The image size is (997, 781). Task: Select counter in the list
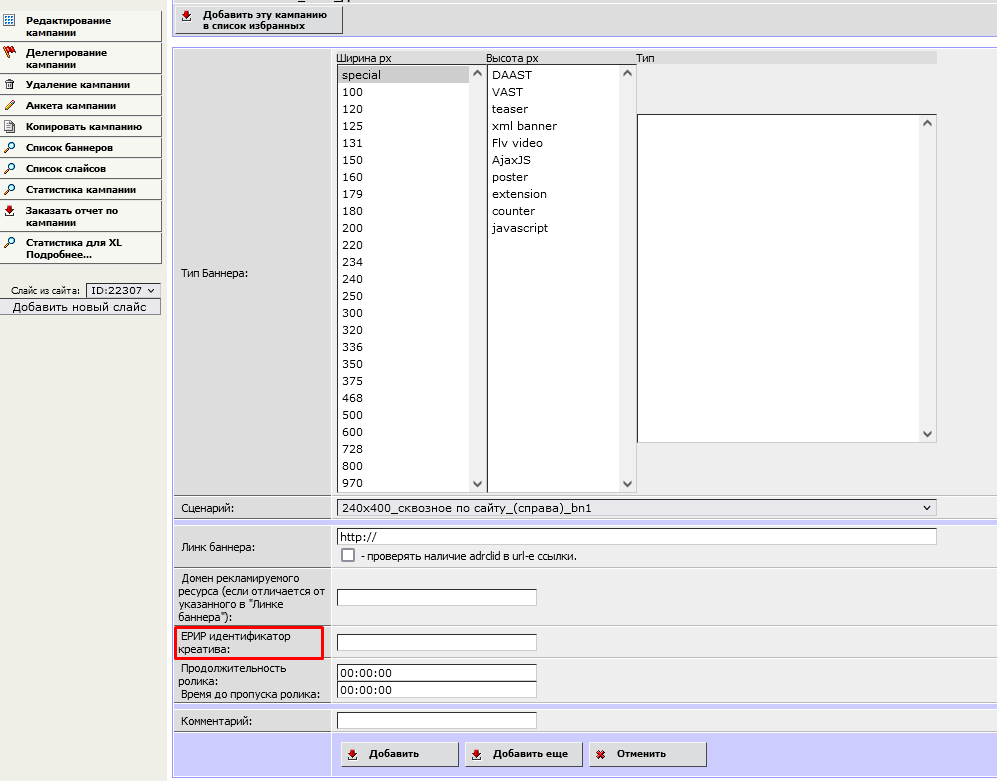[x=554, y=211]
